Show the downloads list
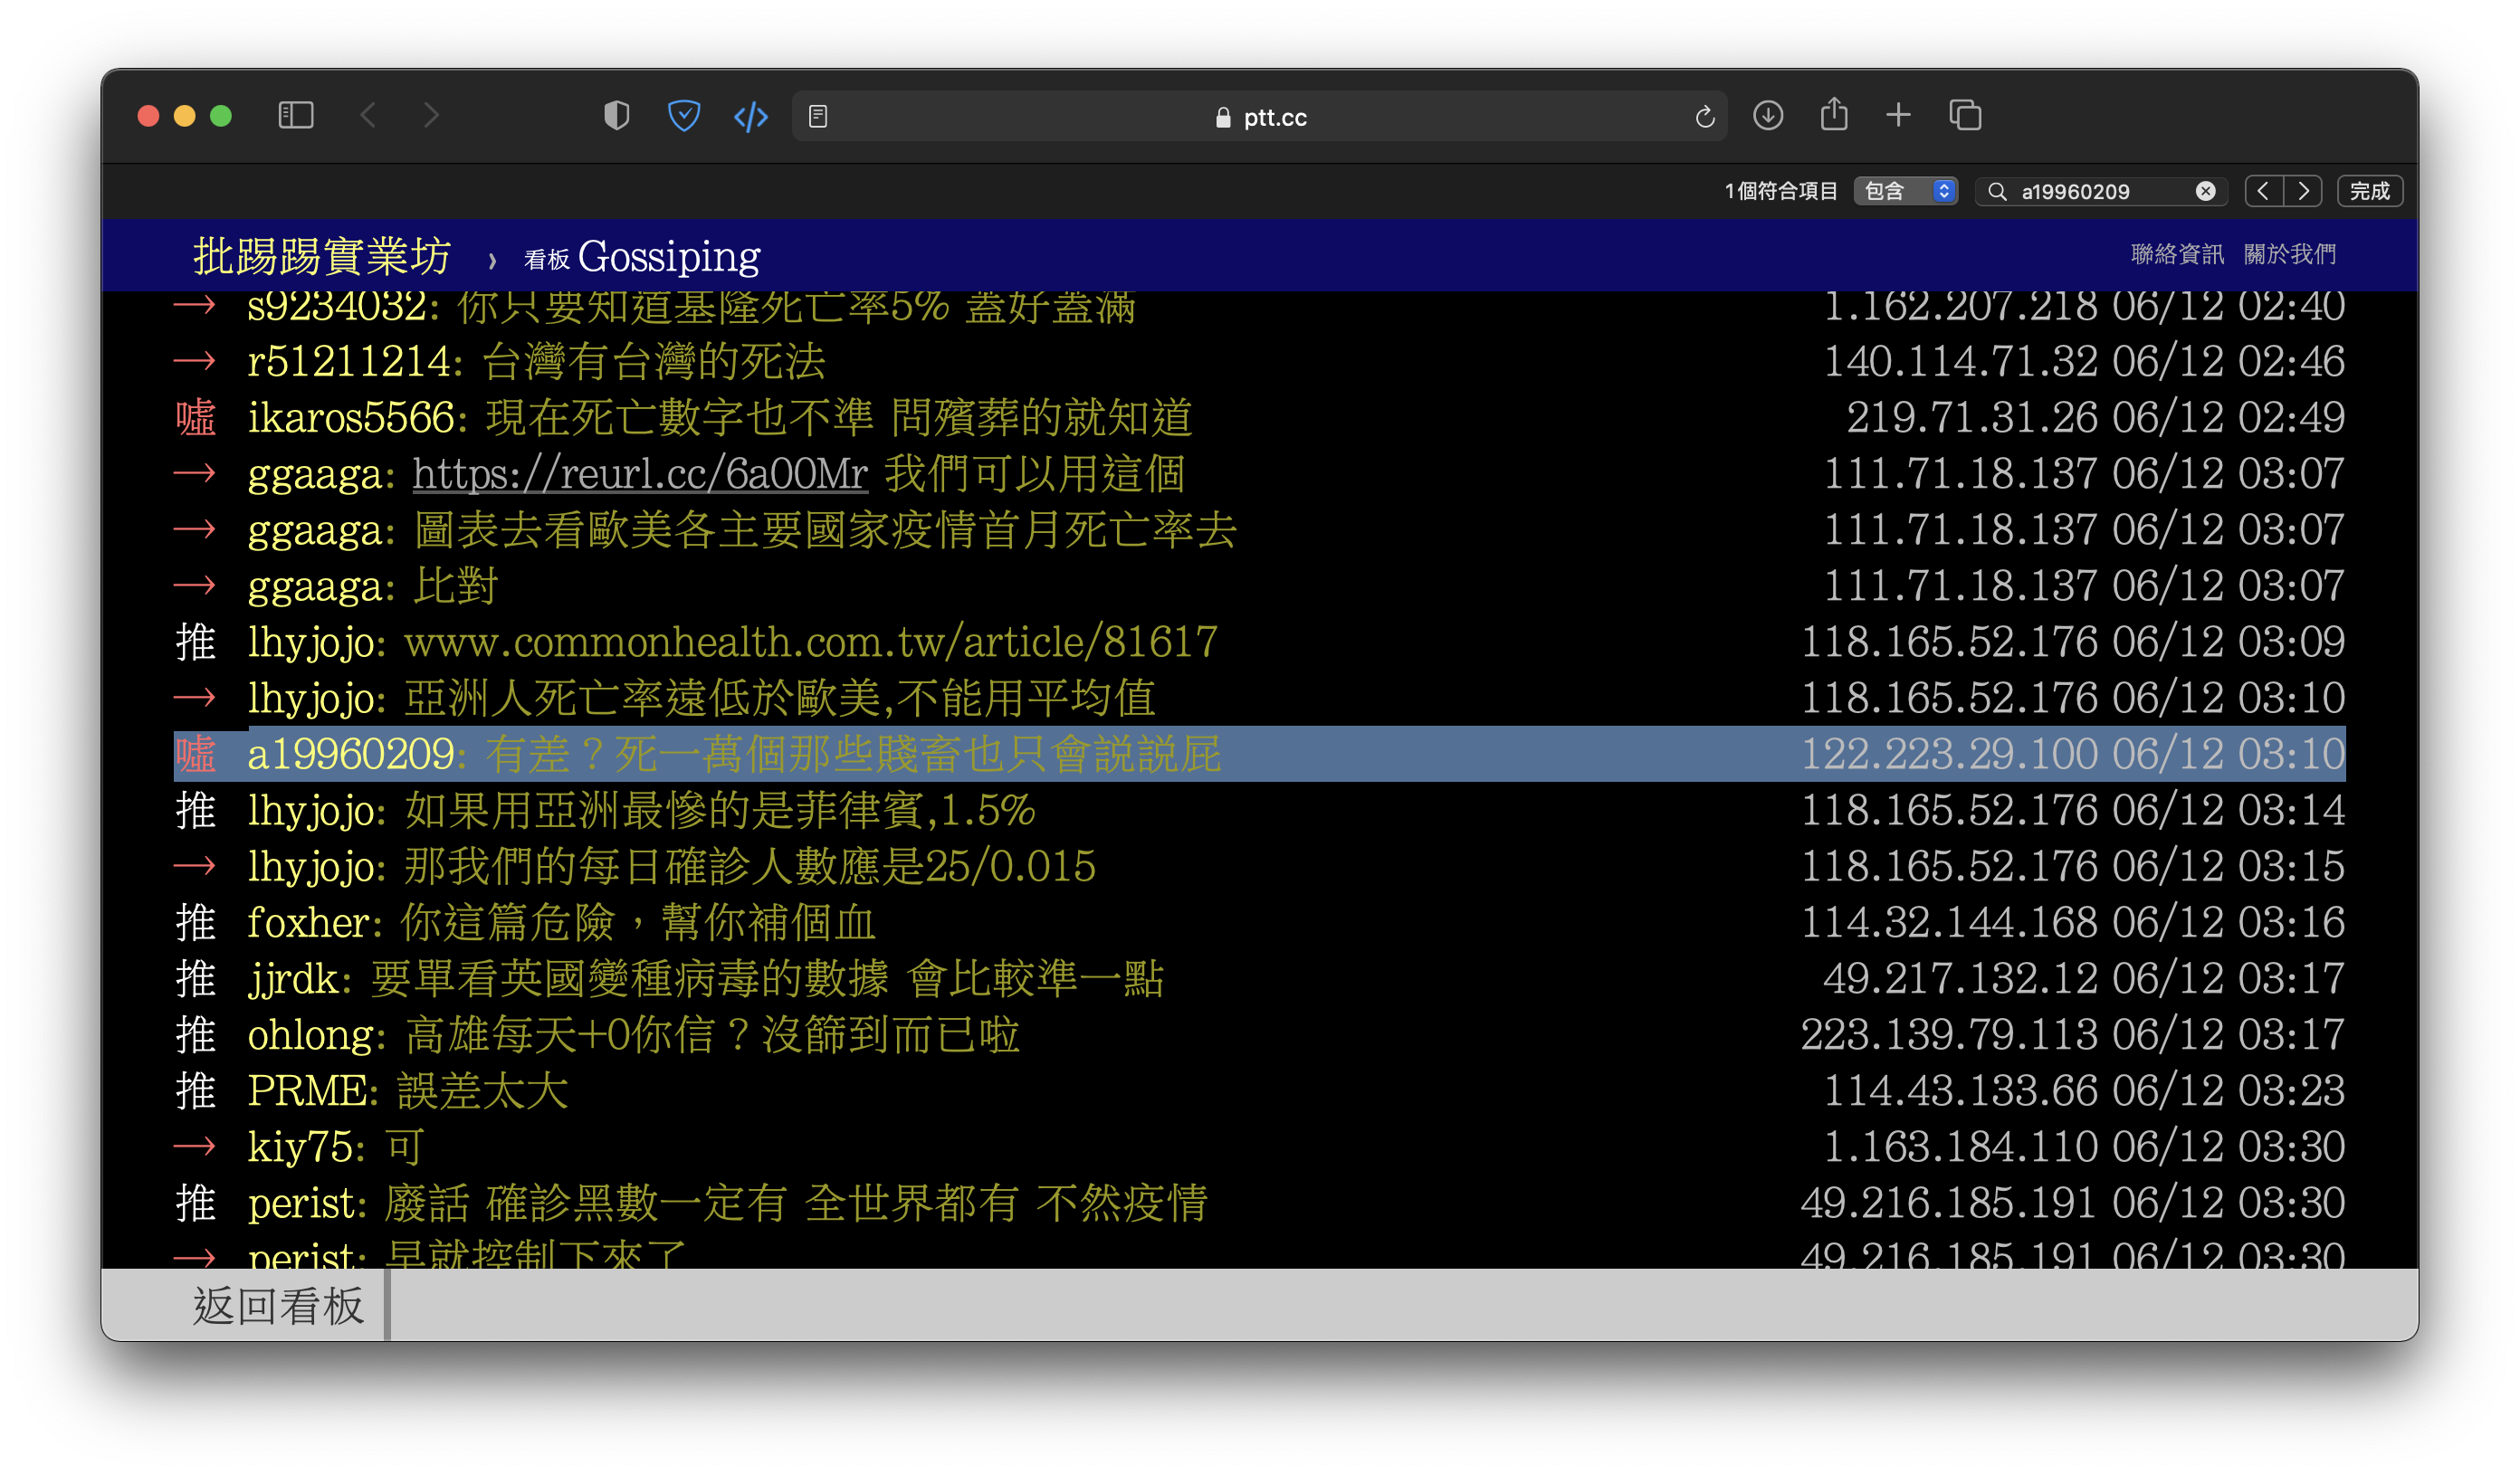2520x1475 pixels. click(x=1768, y=116)
